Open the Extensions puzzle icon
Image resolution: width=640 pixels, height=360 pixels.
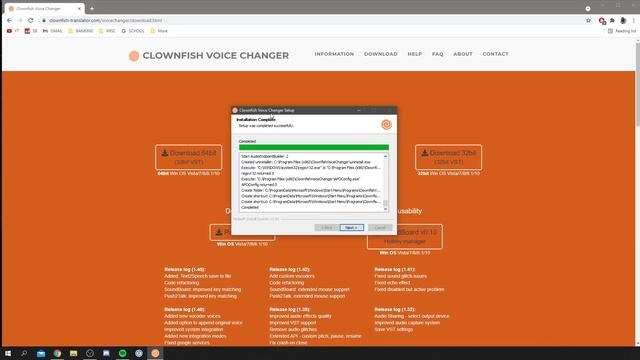click(x=612, y=20)
